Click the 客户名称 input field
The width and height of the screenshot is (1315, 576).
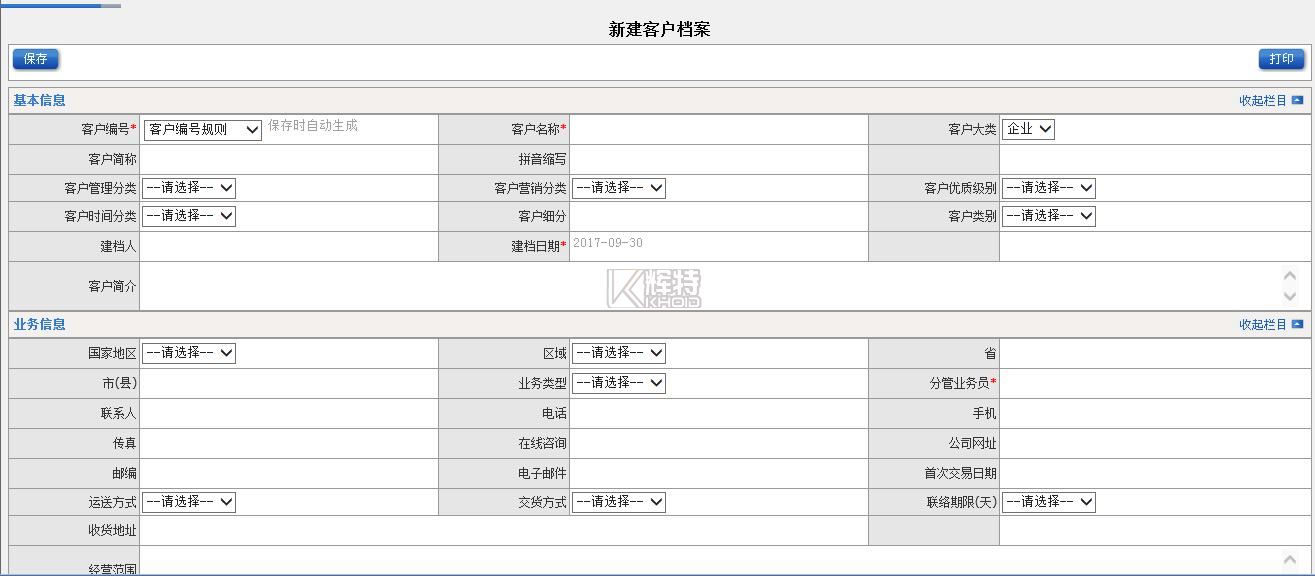718,129
